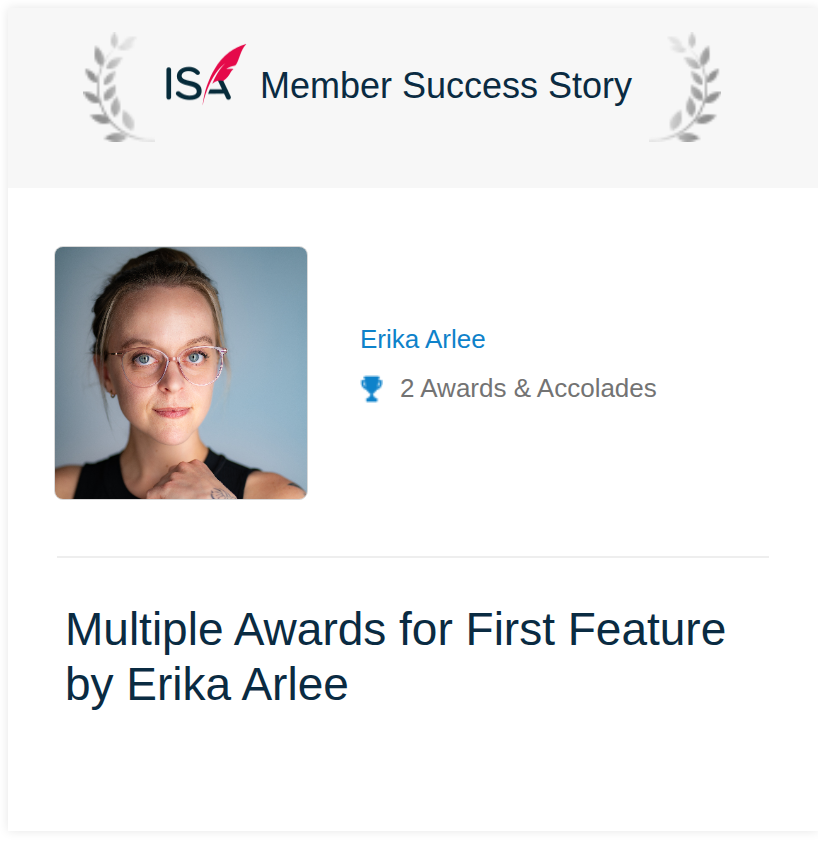Click the 'Member Success Story' heading
The width and height of the screenshot is (818, 850).
(x=446, y=87)
